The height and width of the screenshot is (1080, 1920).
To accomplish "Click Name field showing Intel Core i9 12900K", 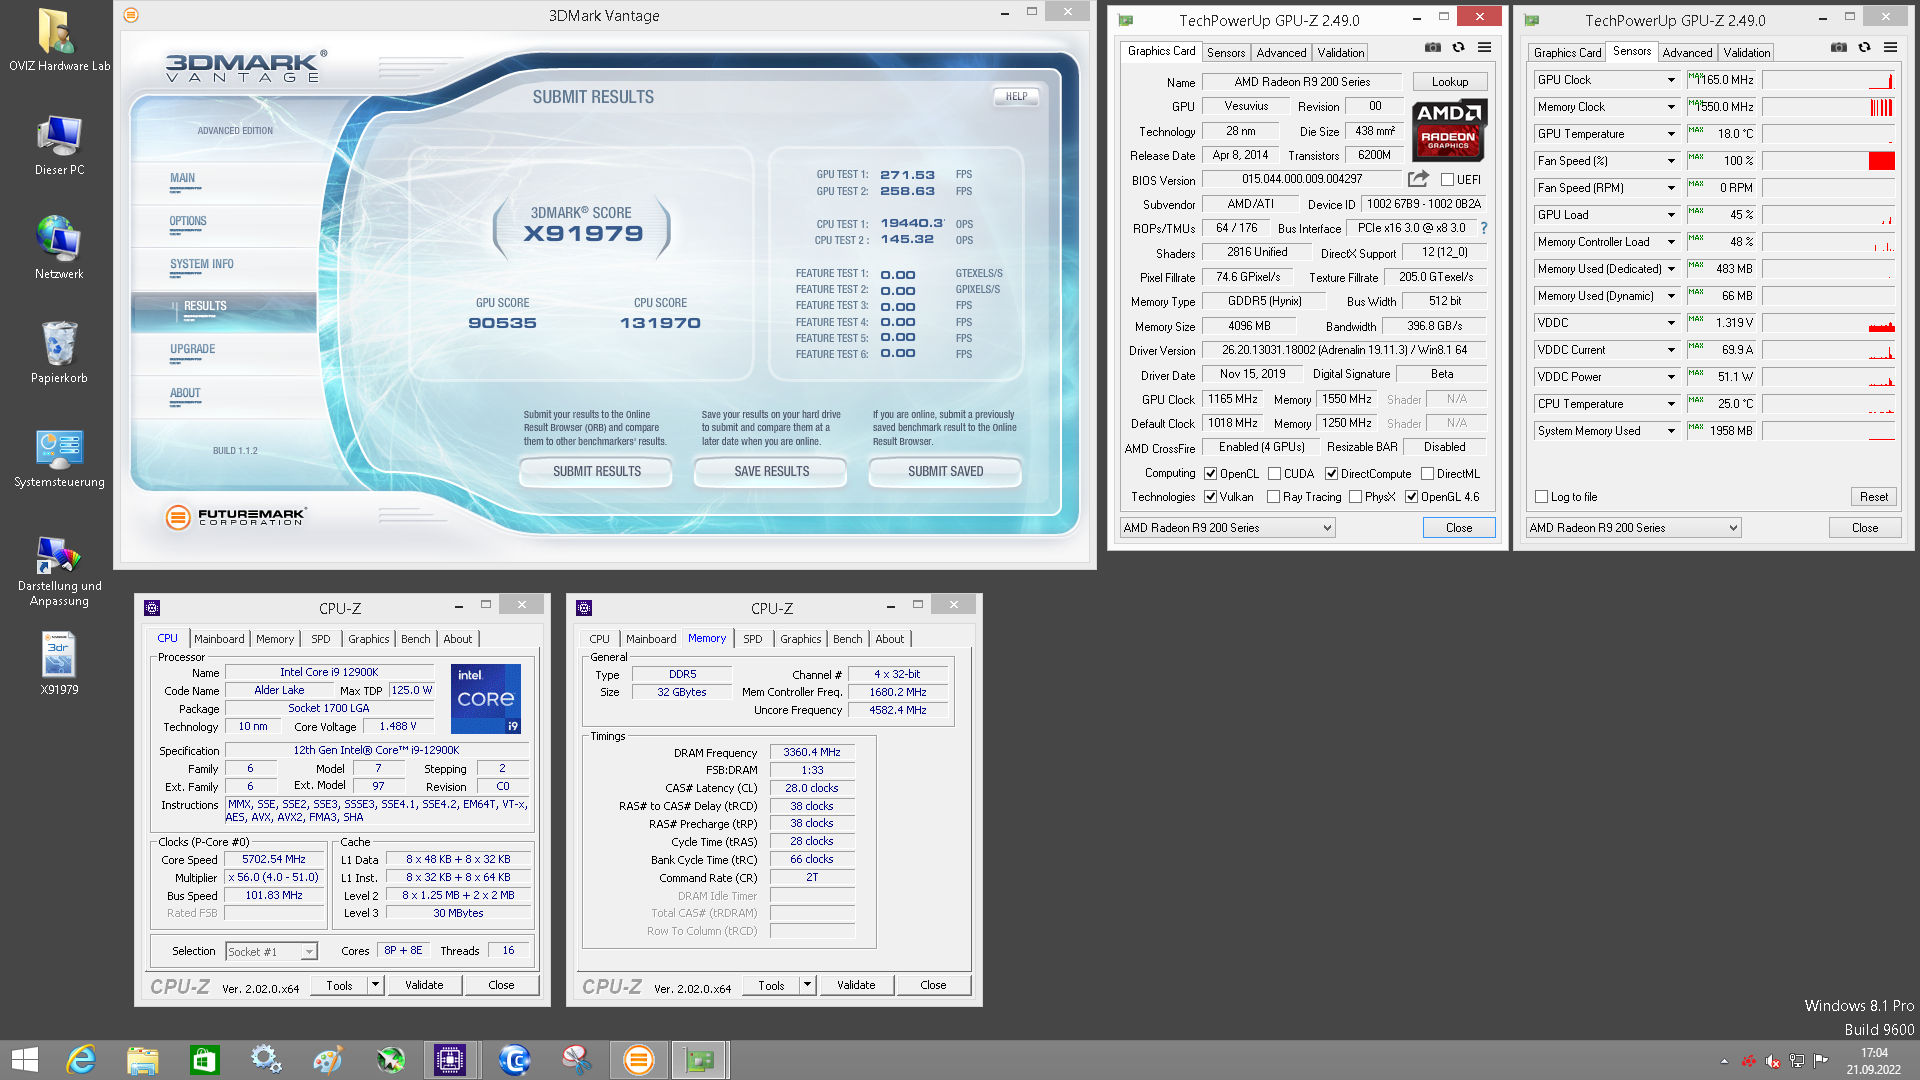I will click(x=329, y=673).
